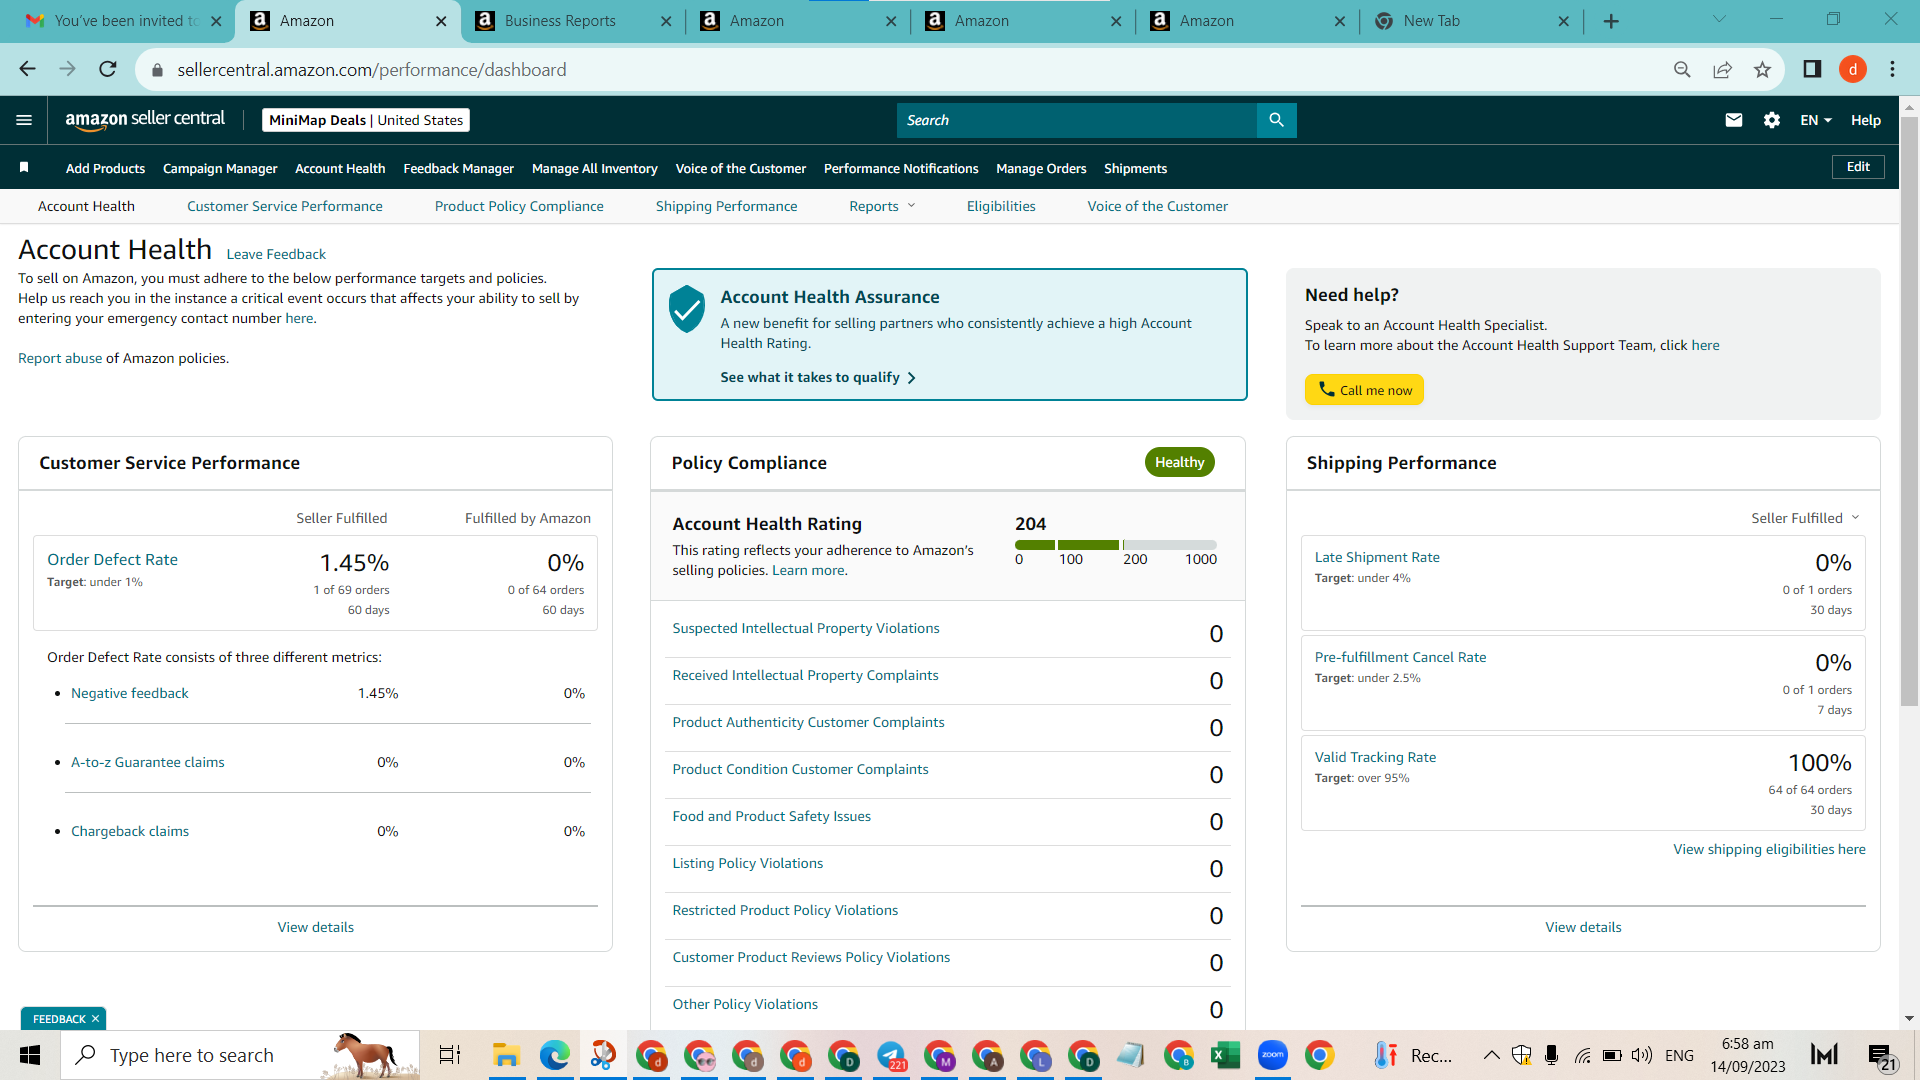This screenshot has height=1080, width=1920.
Task: Reload the page with the refresh icon
Action: (108, 69)
